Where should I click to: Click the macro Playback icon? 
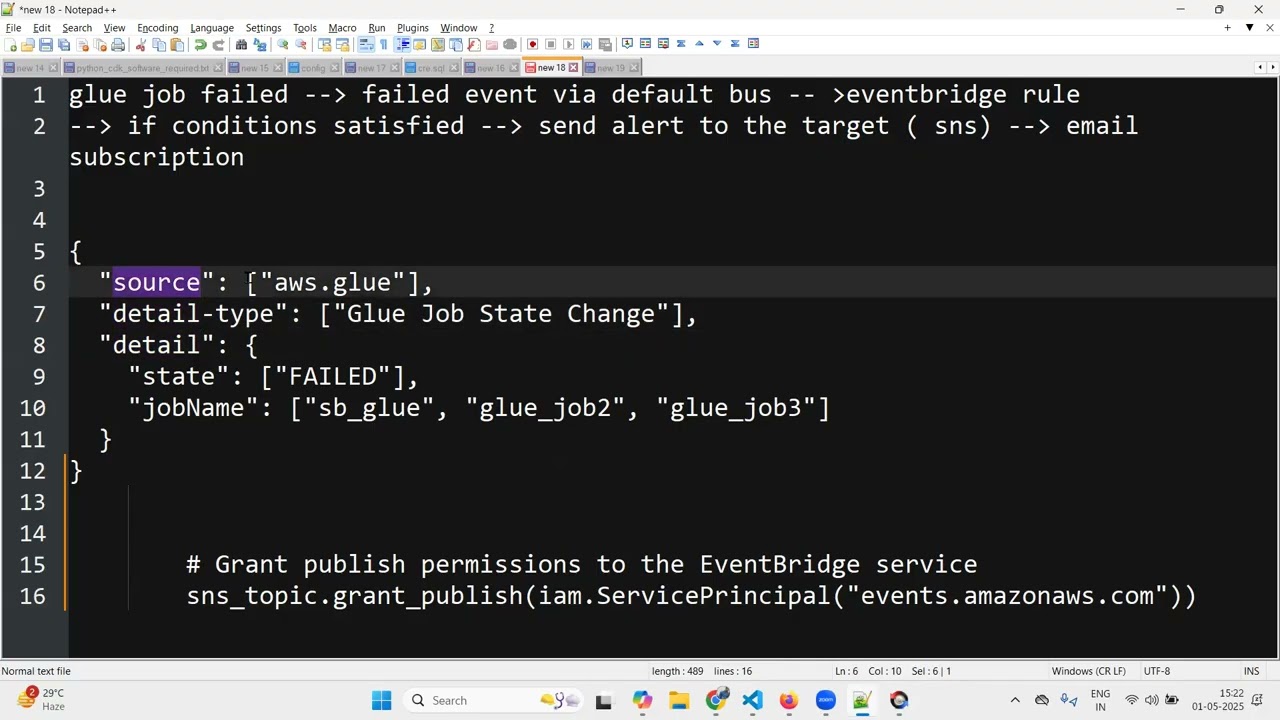point(568,45)
